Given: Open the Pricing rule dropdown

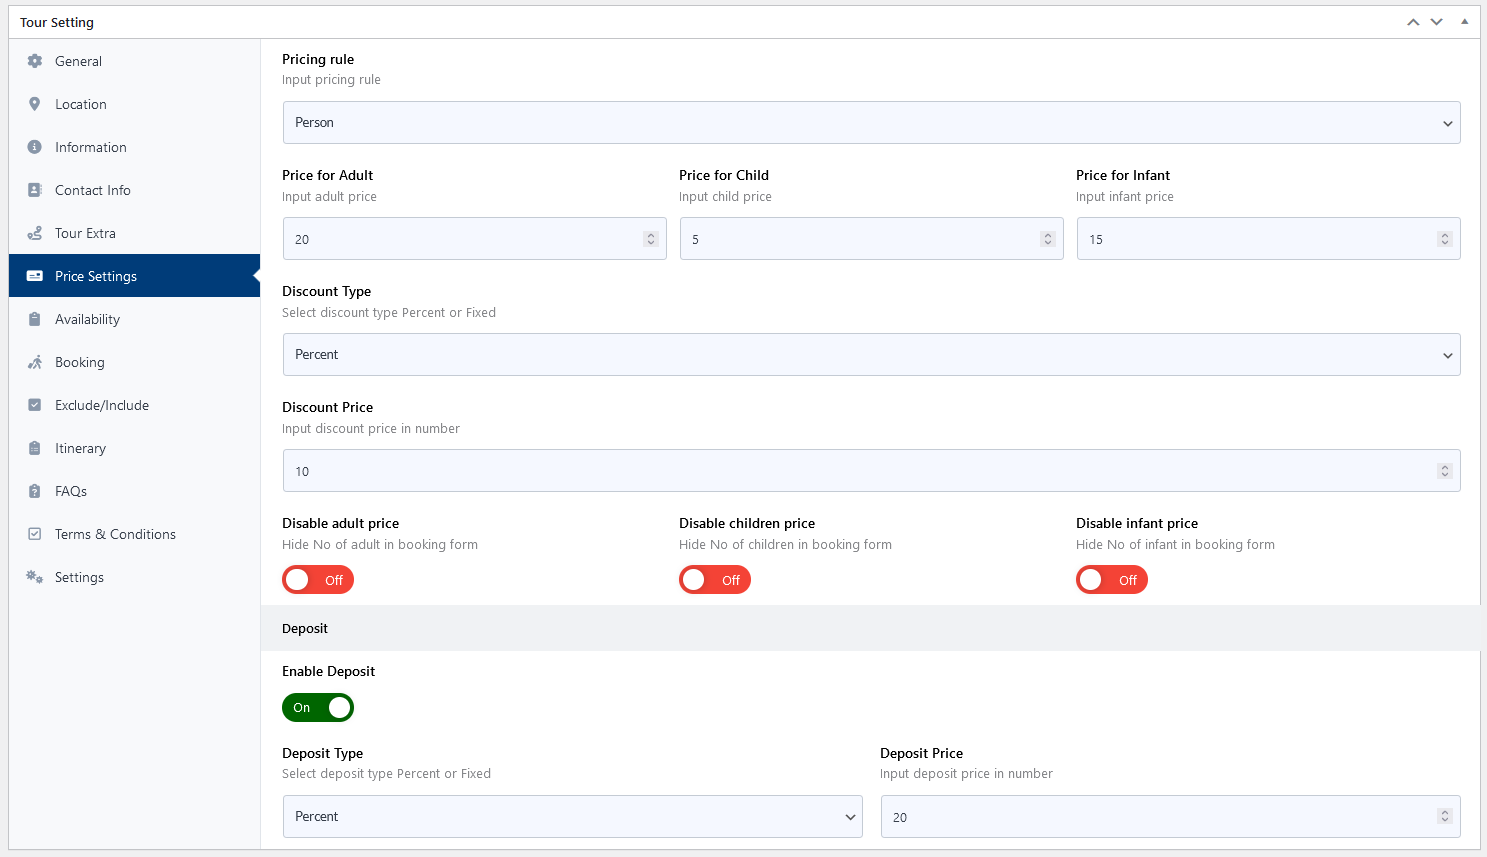Looking at the screenshot, I should (870, 122).
